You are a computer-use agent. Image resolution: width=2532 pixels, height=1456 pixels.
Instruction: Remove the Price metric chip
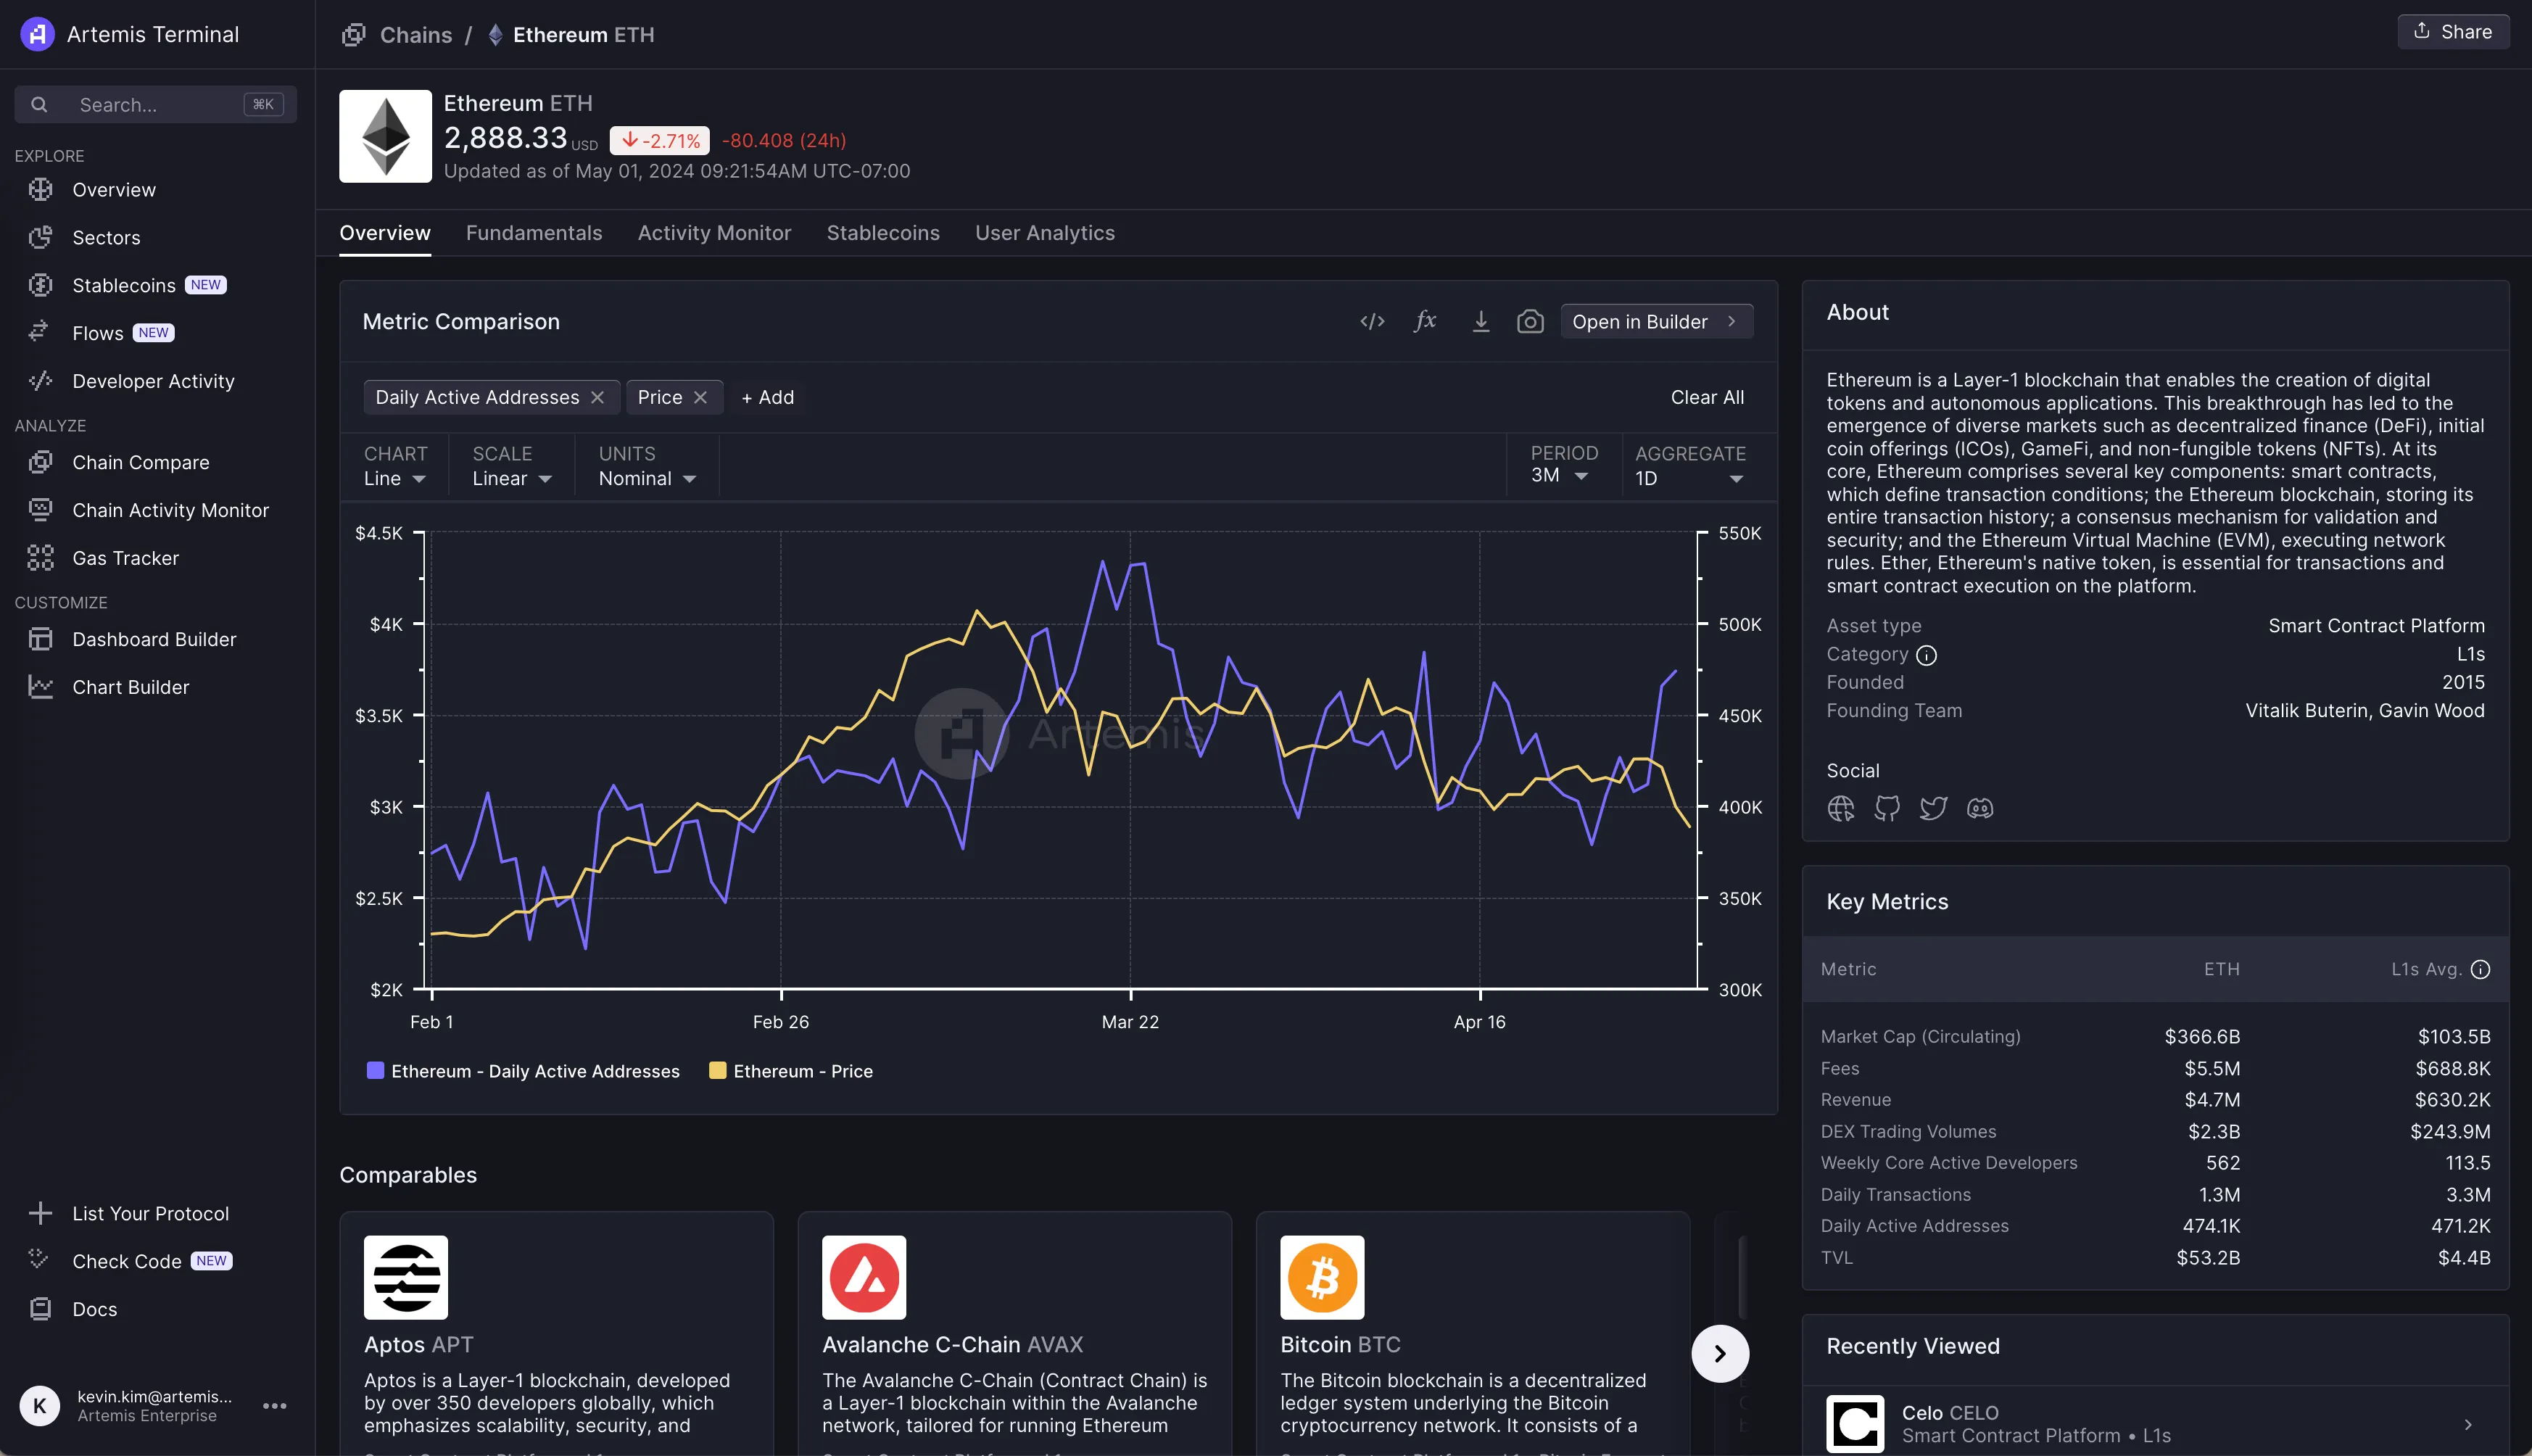701,397
